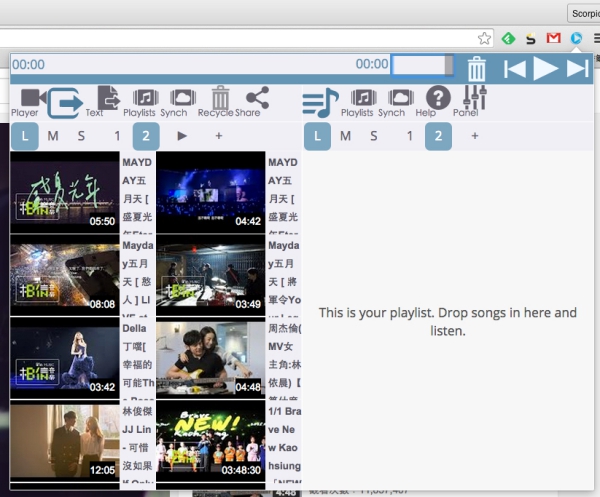600x497 pixels.
Task: Skip to the previous track
Action: click(514, 68)
